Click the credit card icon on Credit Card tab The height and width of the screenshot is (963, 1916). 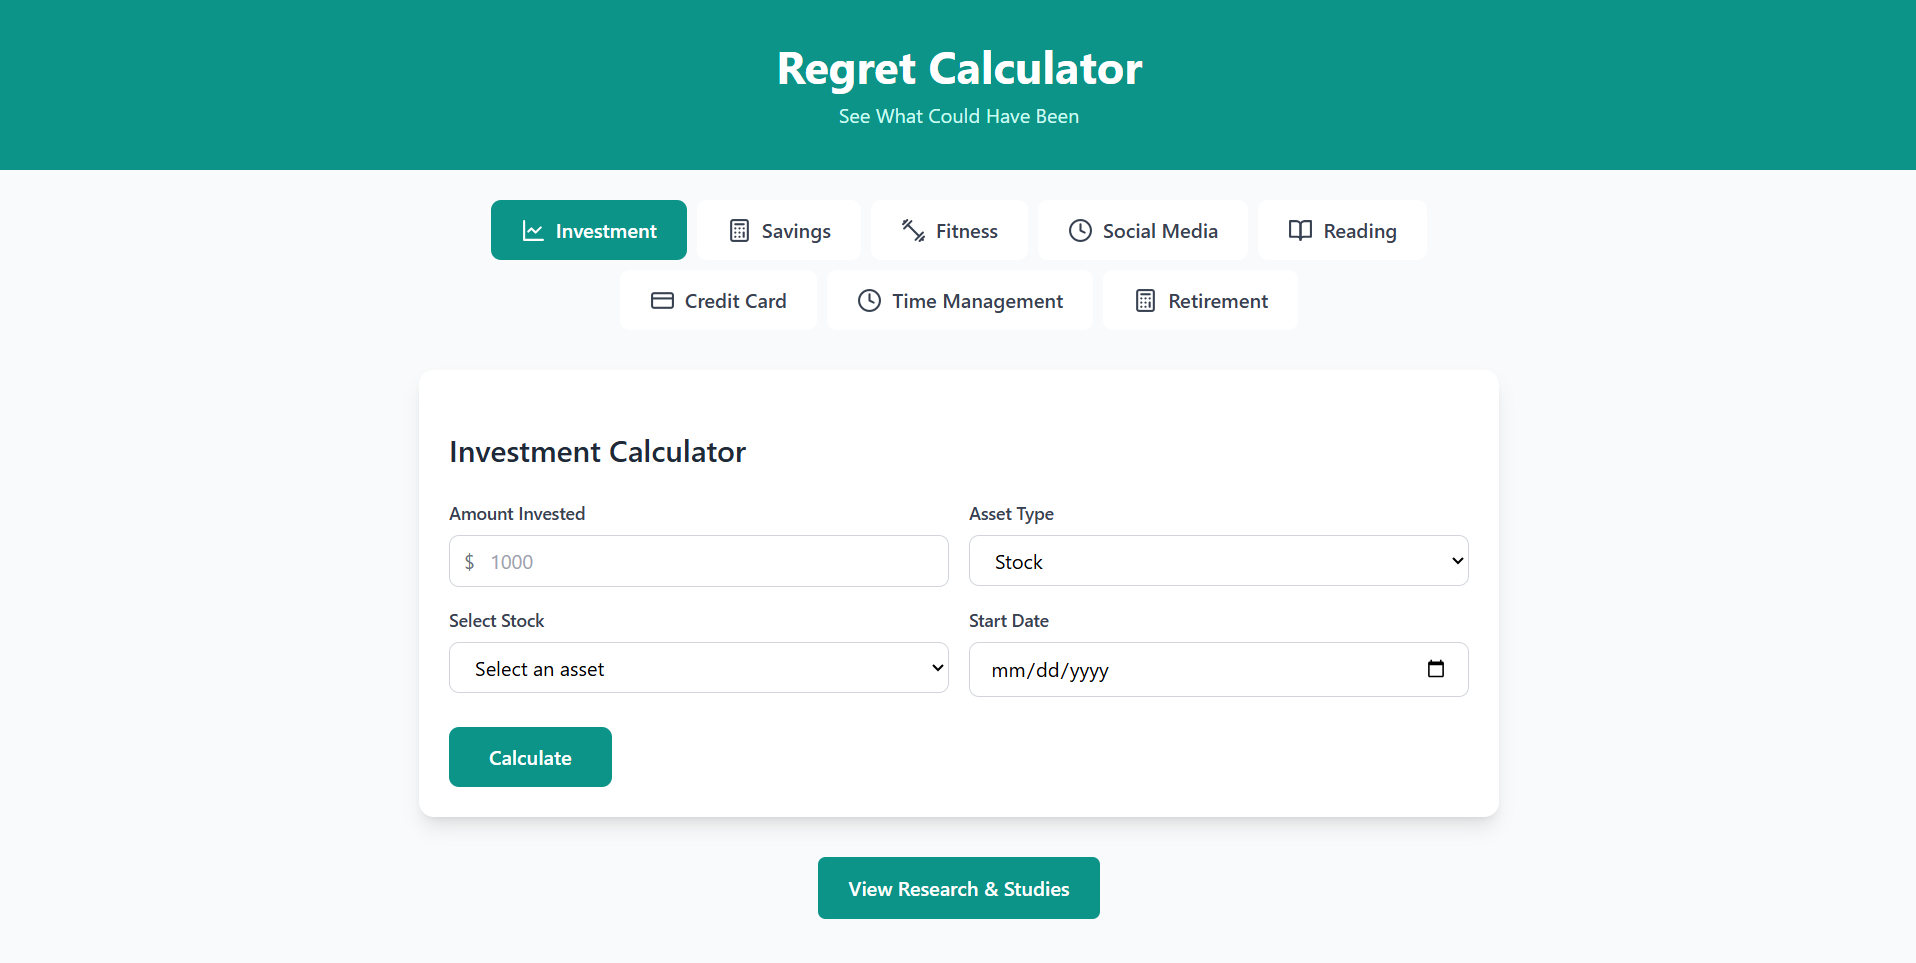point(661,300)
